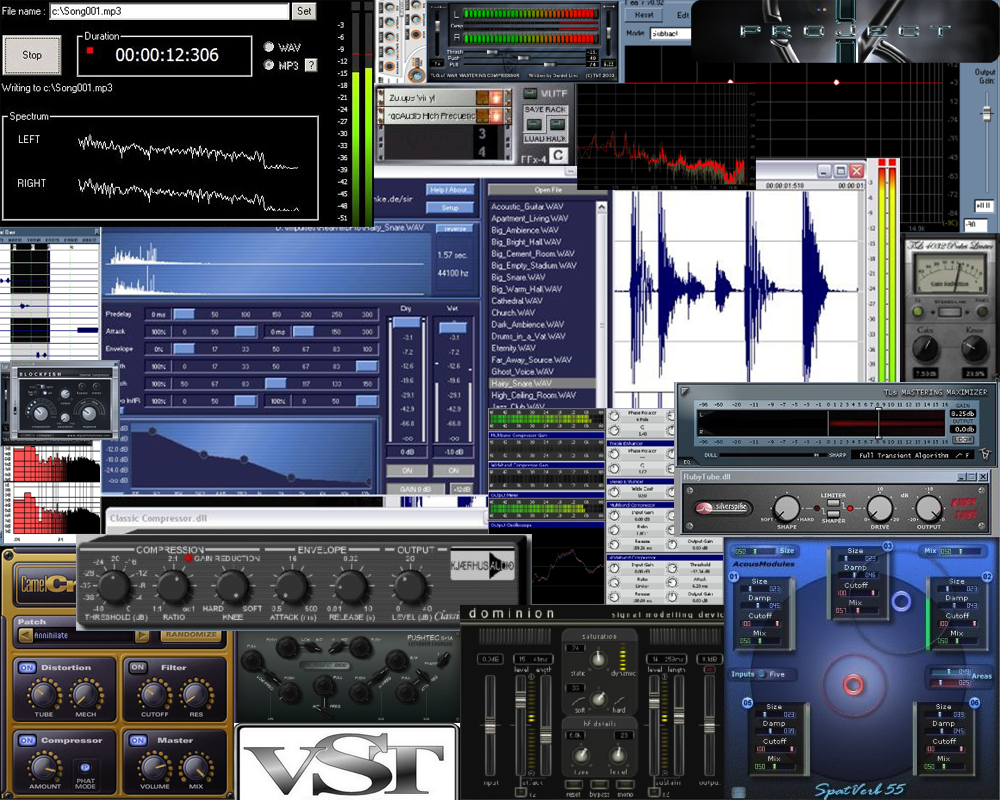Toggle CamelCrusher Master ON switch
1000x800 pixels.
pos(138,741)
